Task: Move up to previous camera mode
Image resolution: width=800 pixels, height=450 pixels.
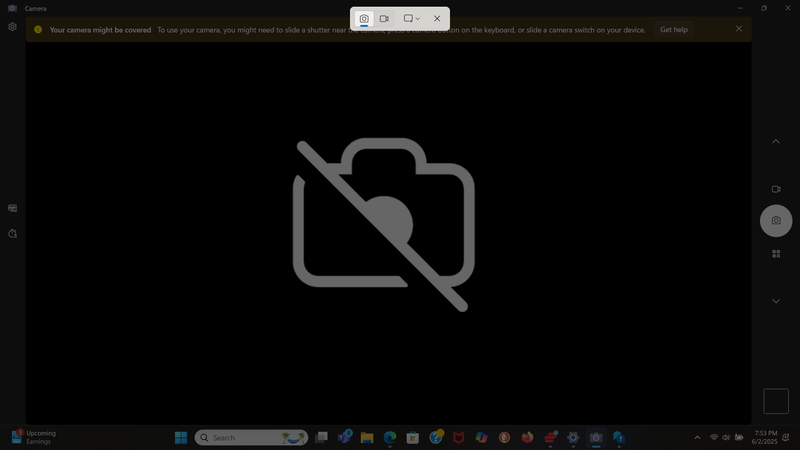Action: pos(776,141)
